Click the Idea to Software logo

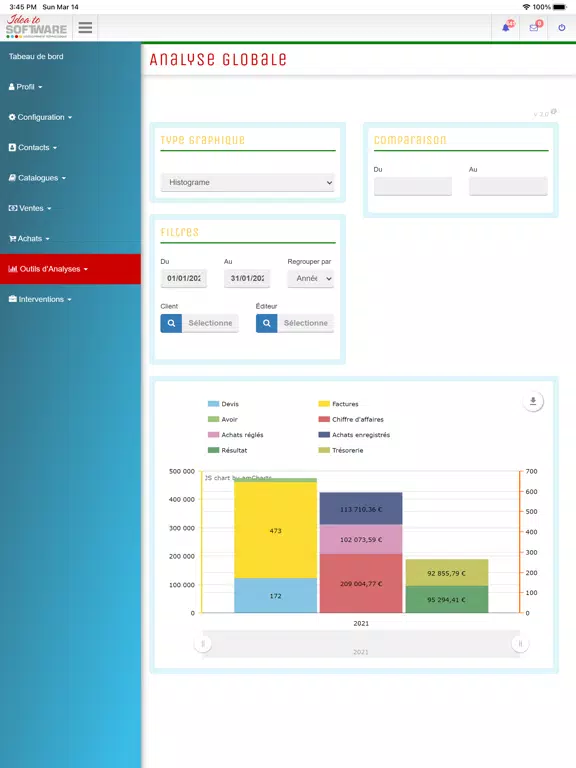[37, 27]
